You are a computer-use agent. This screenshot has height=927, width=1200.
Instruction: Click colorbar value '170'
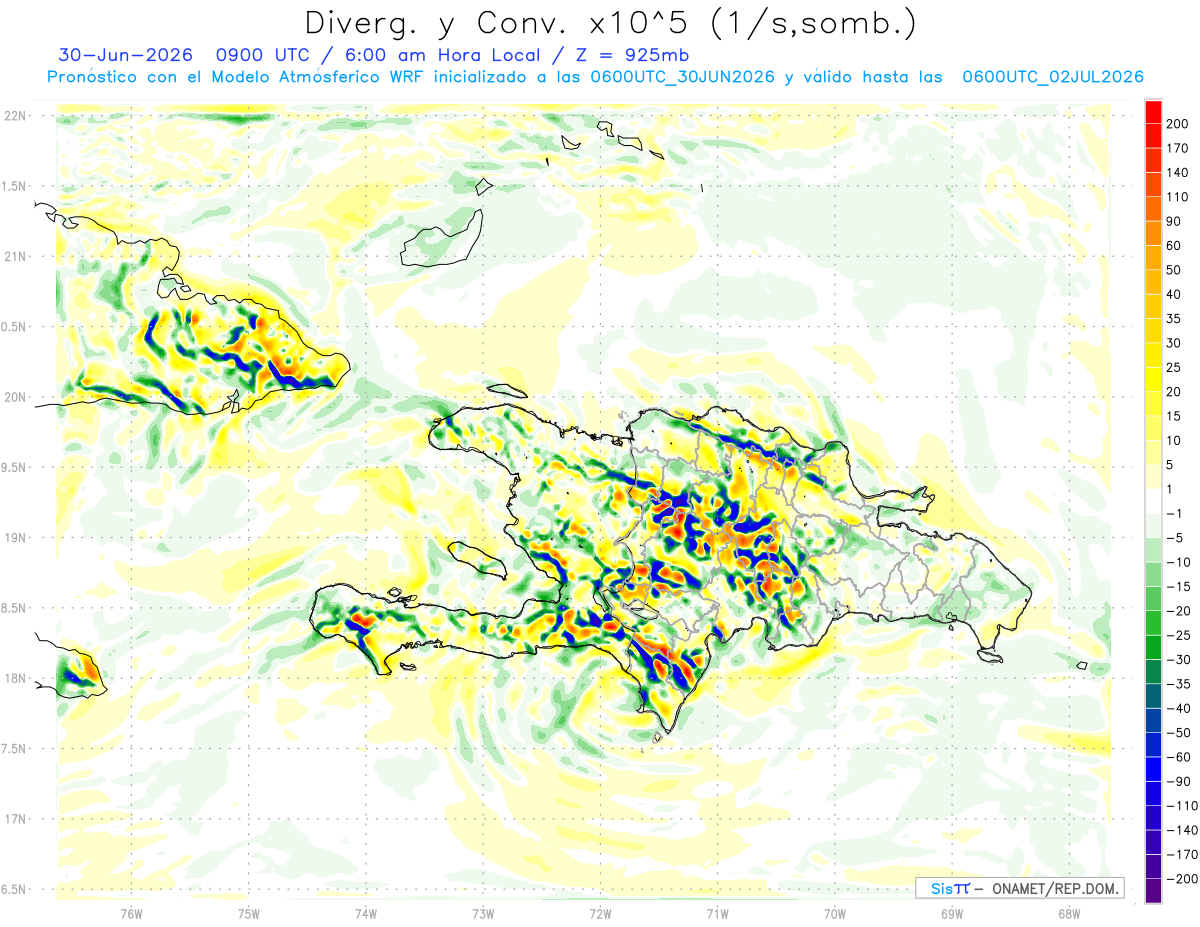[x=1176, y=147]
